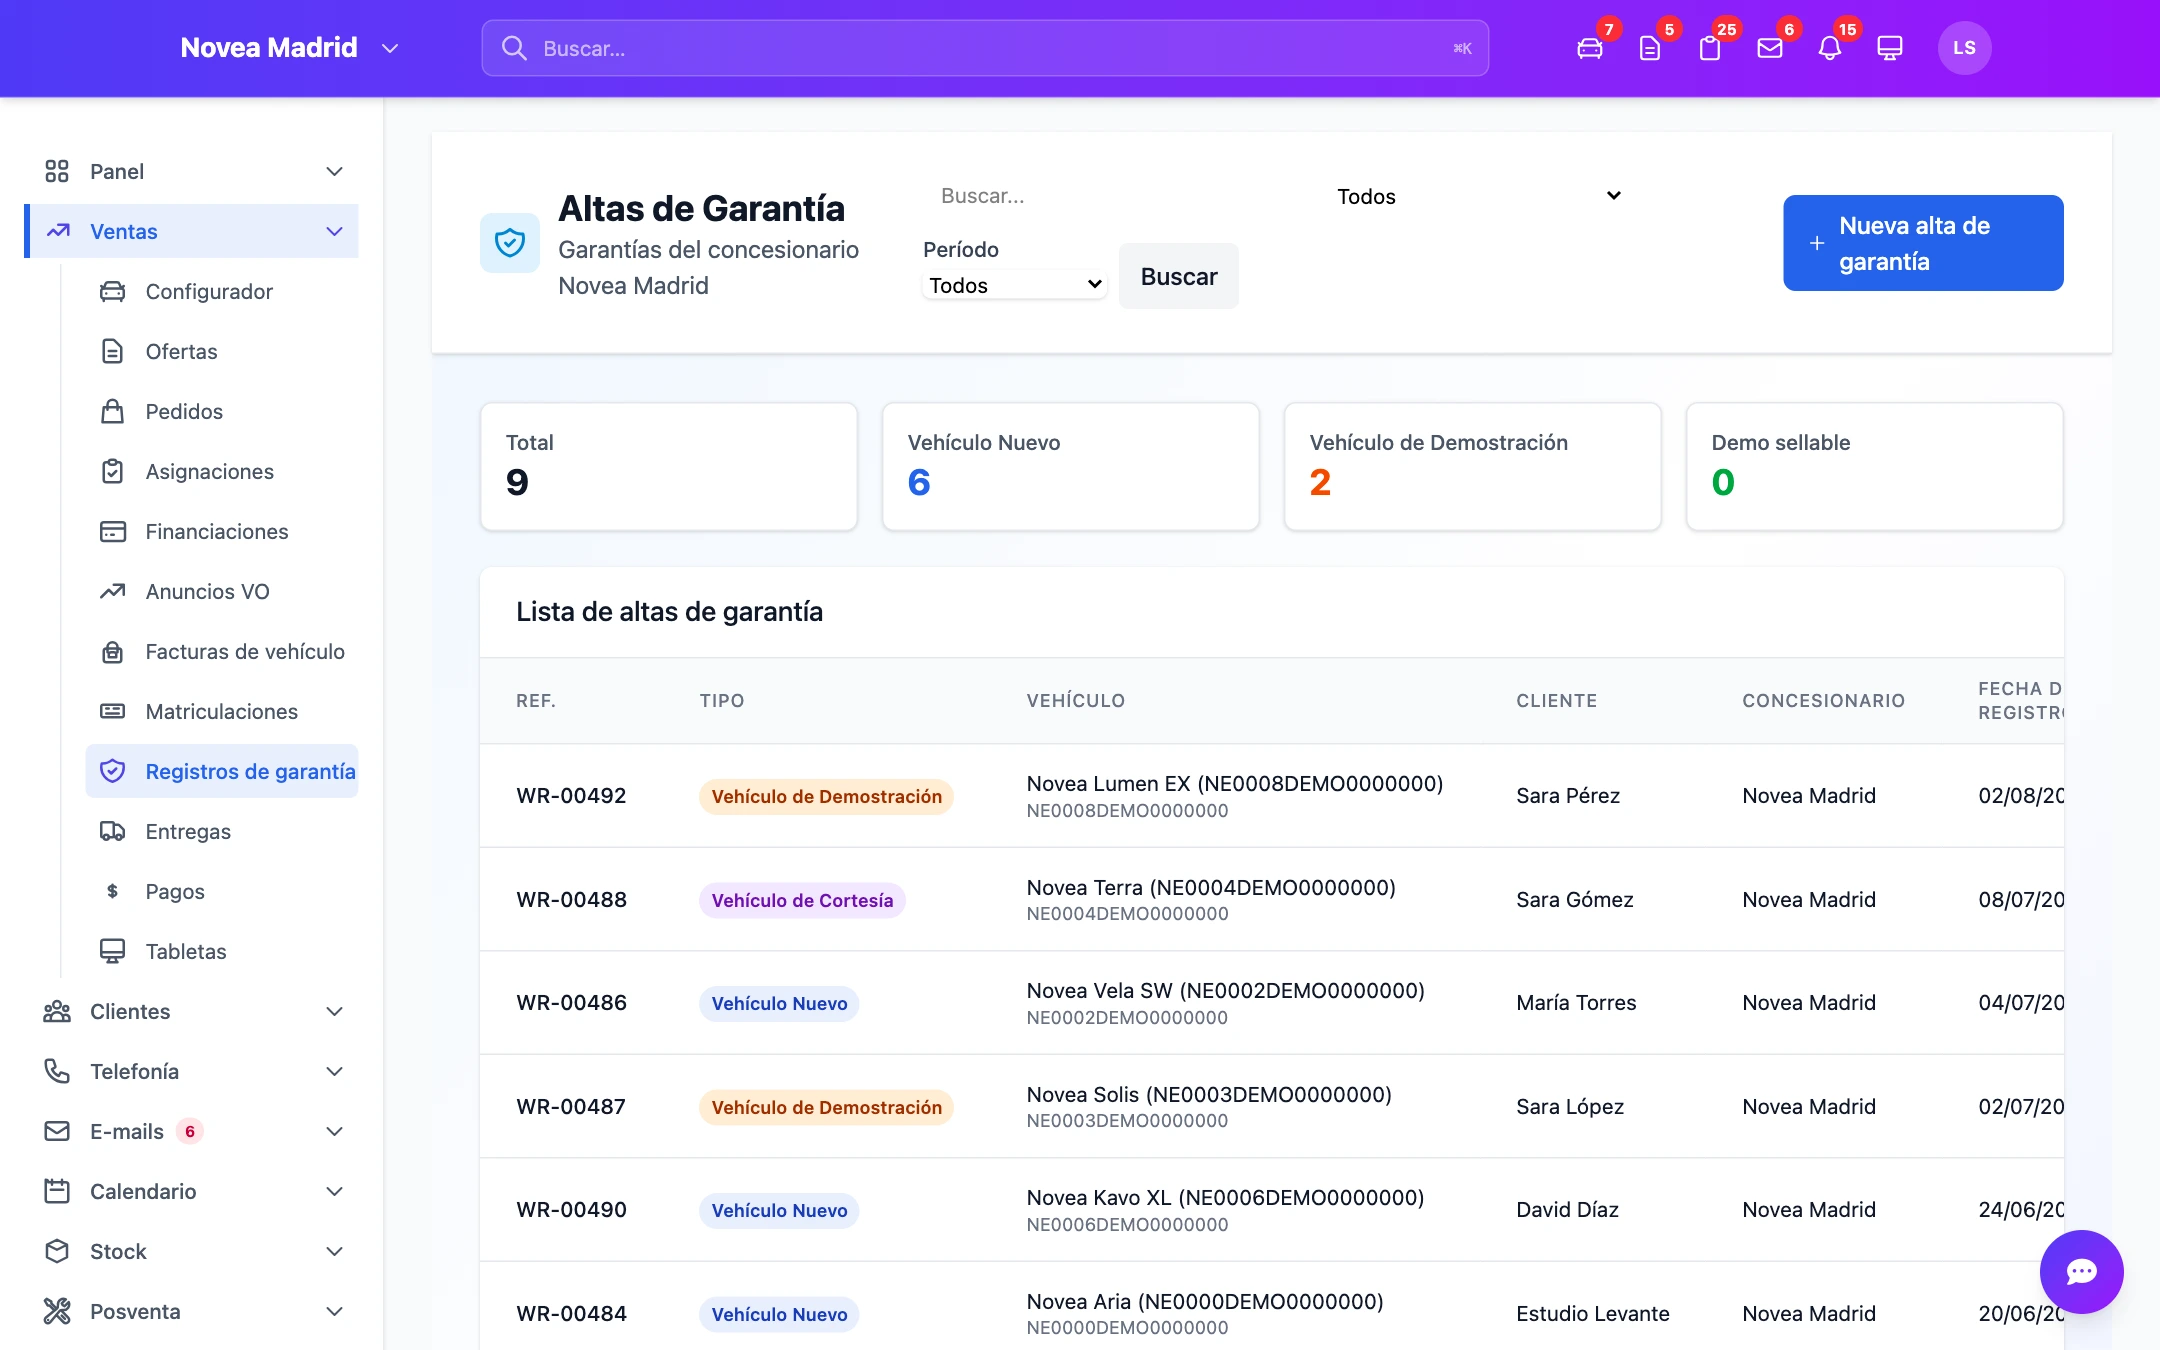Open the Todos type filter dropdown
Viewport: 2160px width, 1350px height.
[x=1478, y=196]
